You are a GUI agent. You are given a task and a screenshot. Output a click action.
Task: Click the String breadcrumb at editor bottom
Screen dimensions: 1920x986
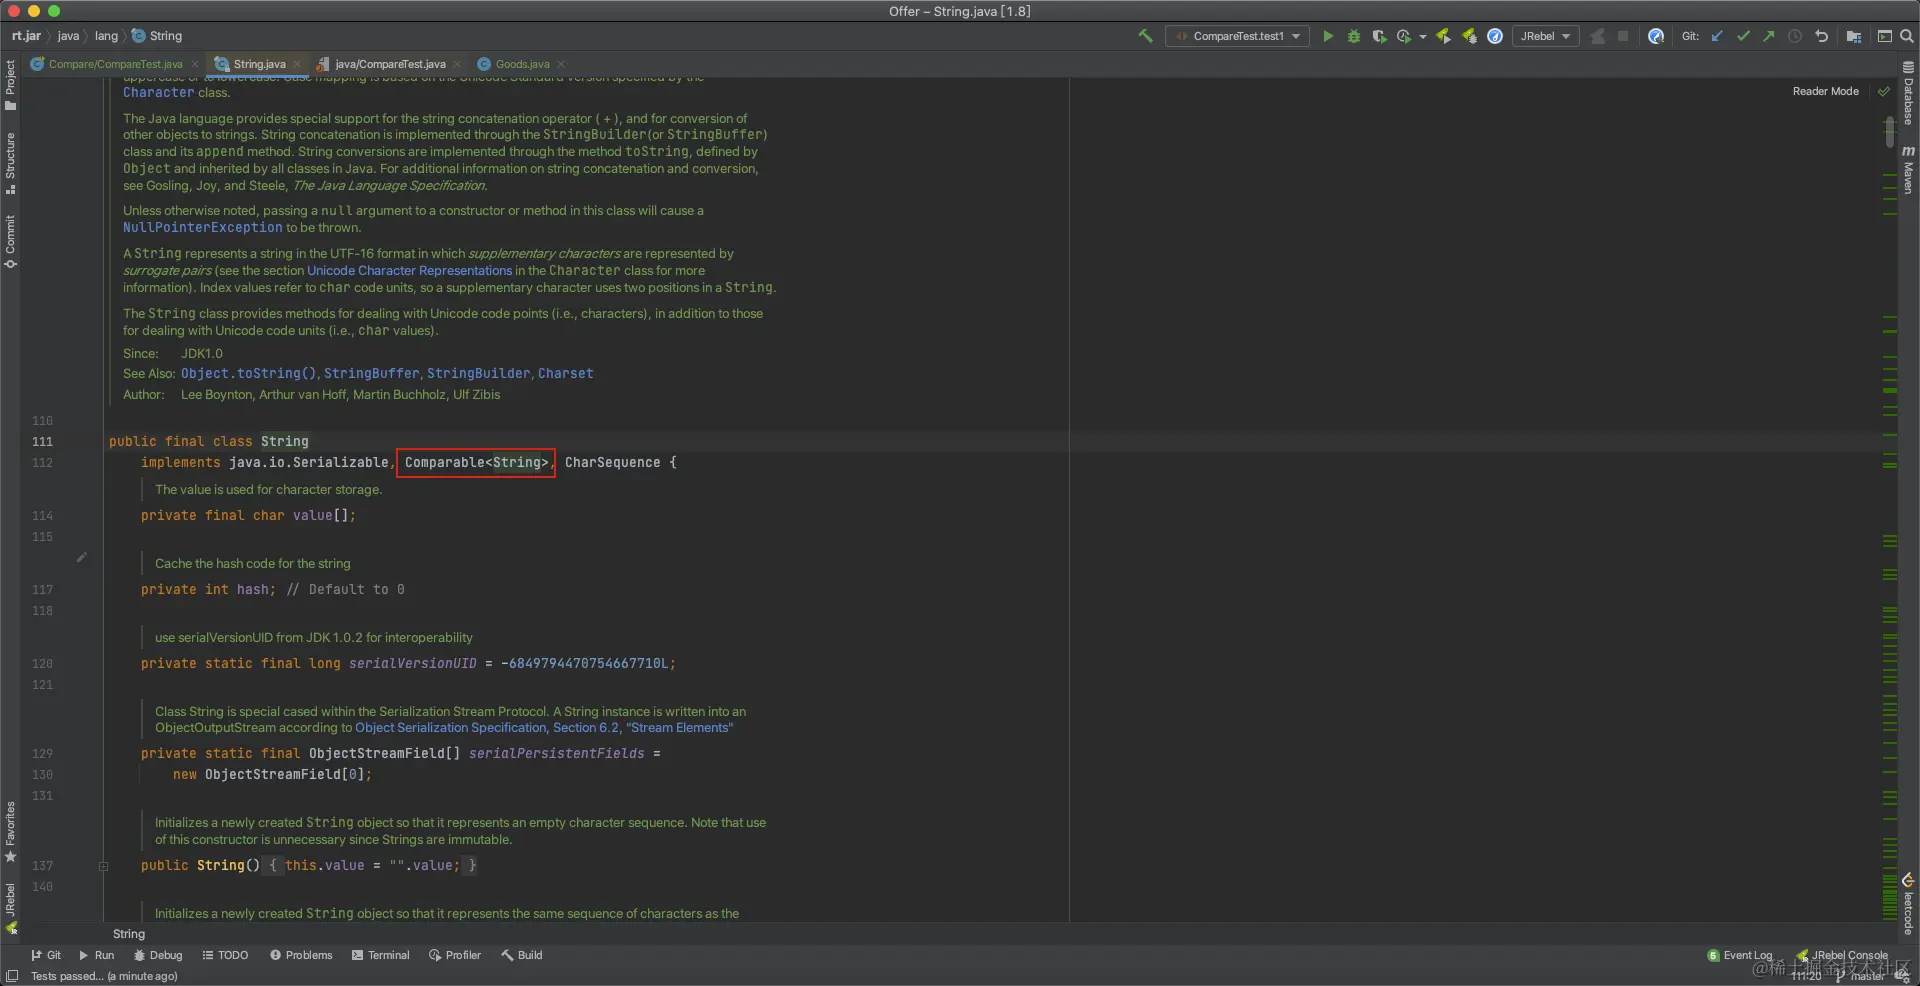[x=129, y=934]
